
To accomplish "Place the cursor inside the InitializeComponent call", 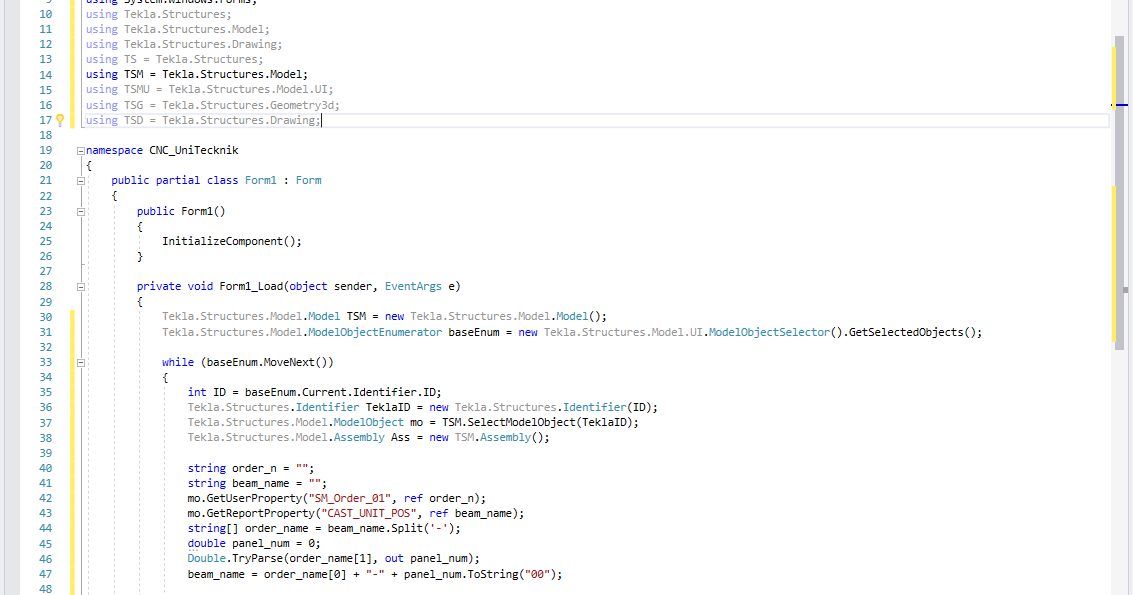I will click(x=230, y=240).
